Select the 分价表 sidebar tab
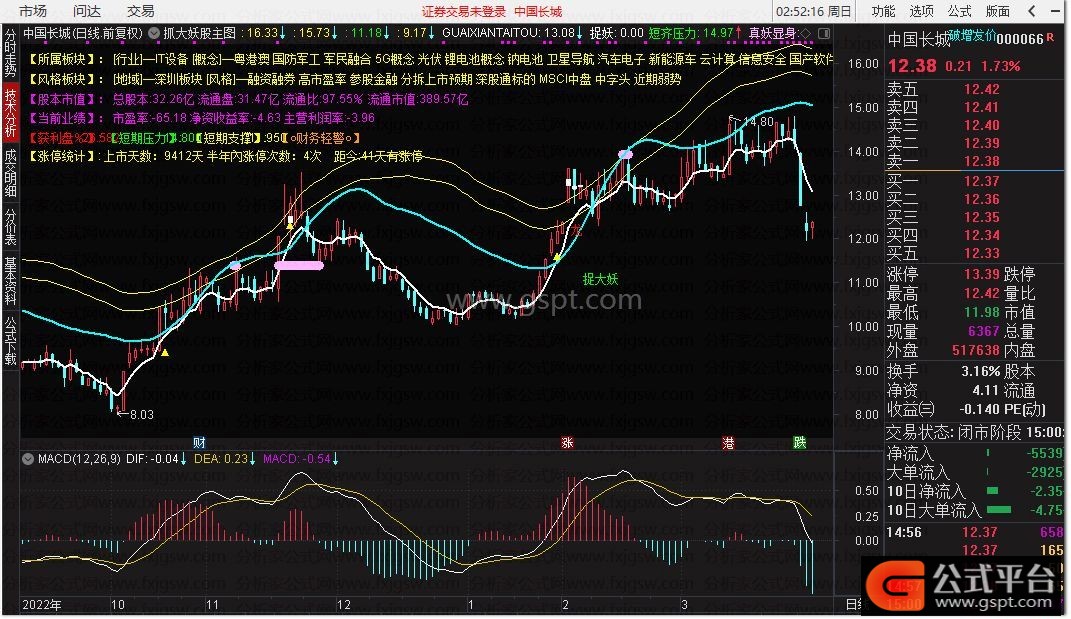This screenshot has height=619, width=1071. pyautogui.click(x=10, y=227)
